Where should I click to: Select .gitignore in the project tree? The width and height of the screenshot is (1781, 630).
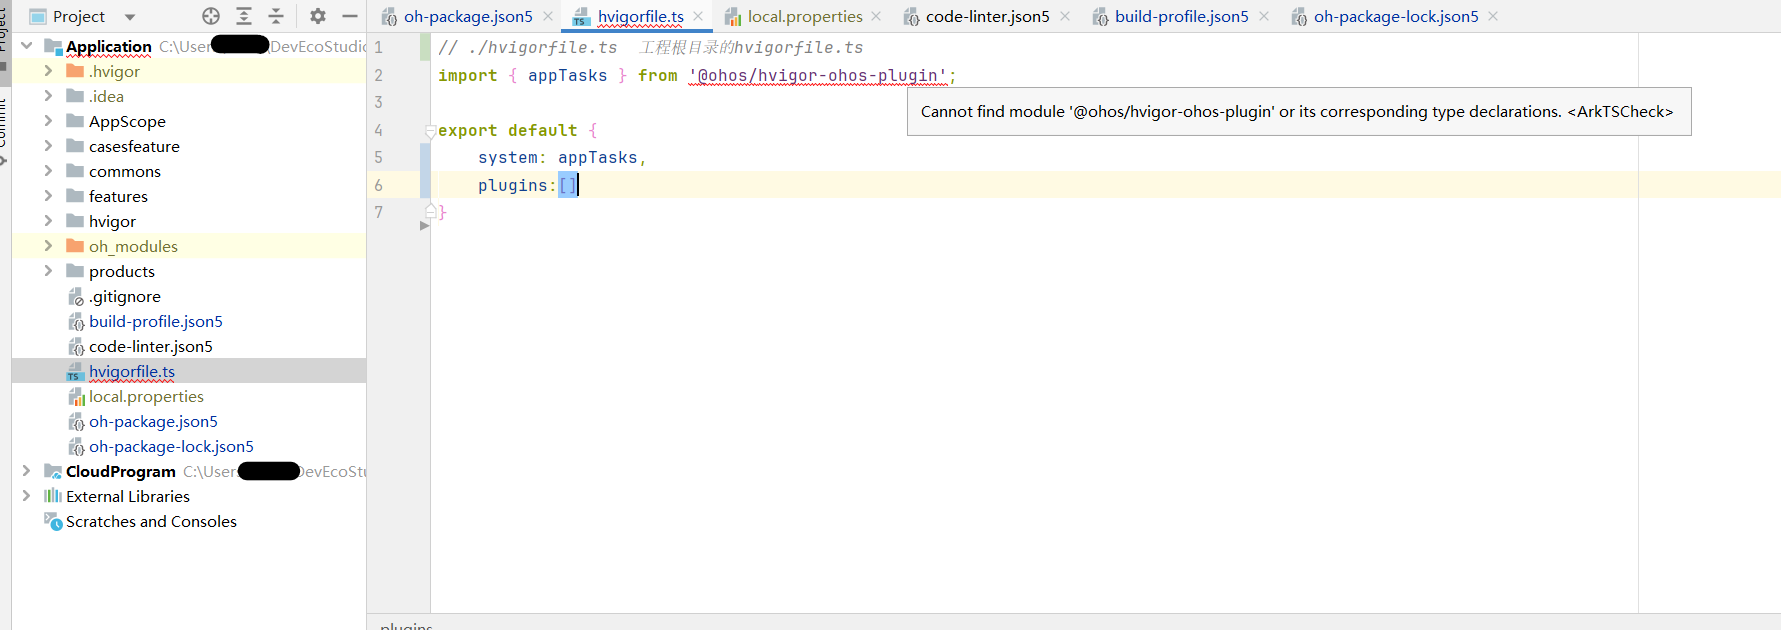pos(125,296)
